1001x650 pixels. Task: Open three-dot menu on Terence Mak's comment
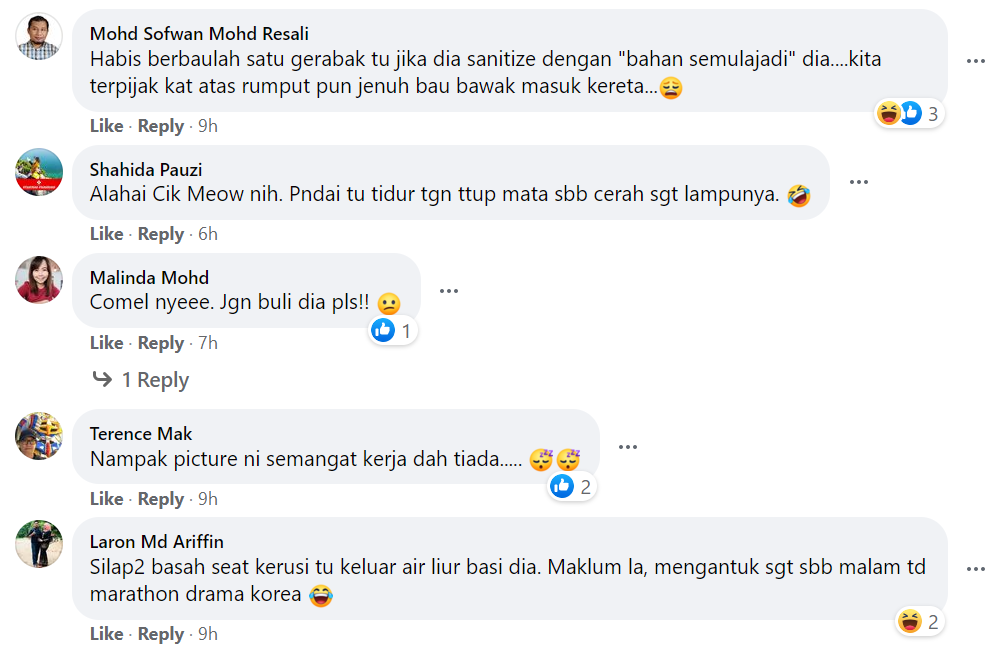click(627, 447)
